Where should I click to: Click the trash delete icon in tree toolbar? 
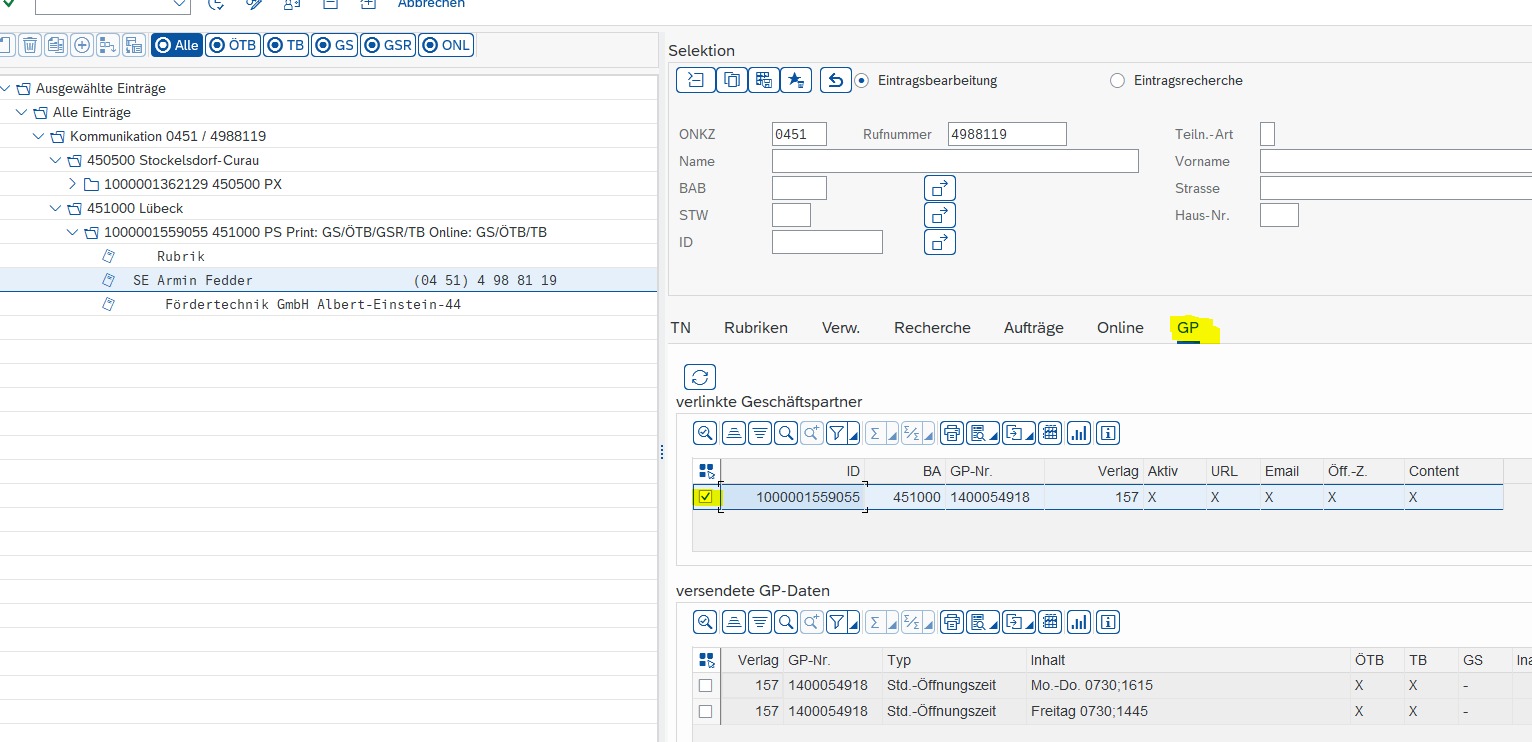(x=30, y=45)
